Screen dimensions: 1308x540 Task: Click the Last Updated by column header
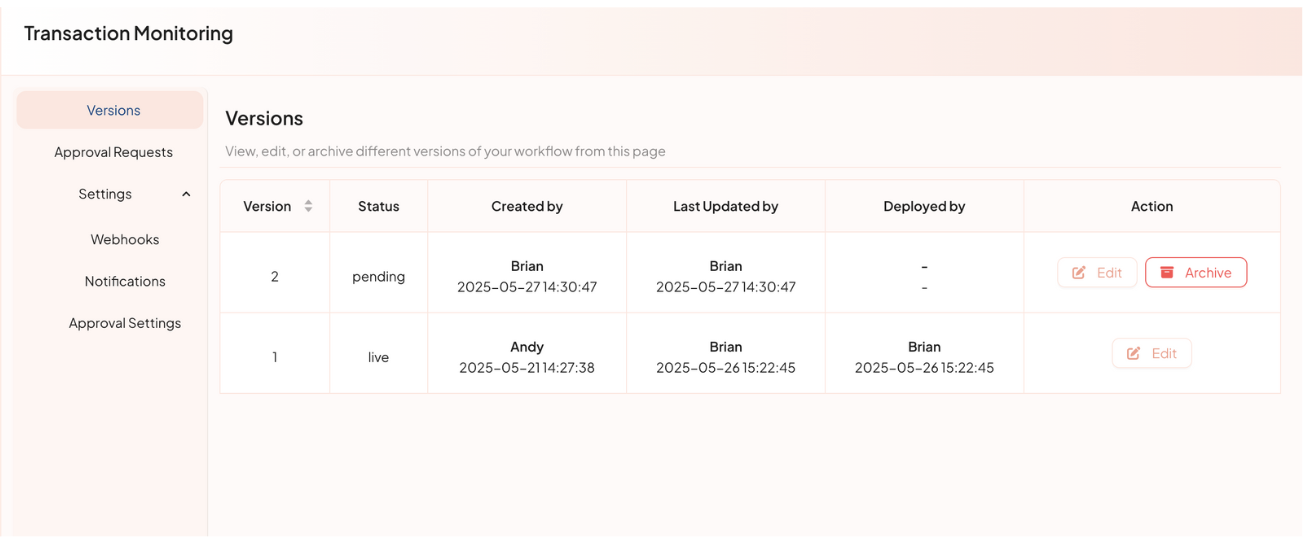pos(725,206)
